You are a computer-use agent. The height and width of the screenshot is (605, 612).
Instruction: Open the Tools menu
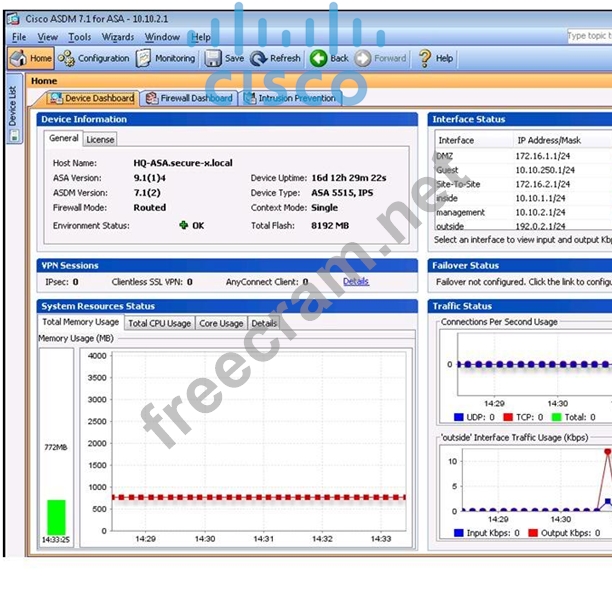[79, 37]
